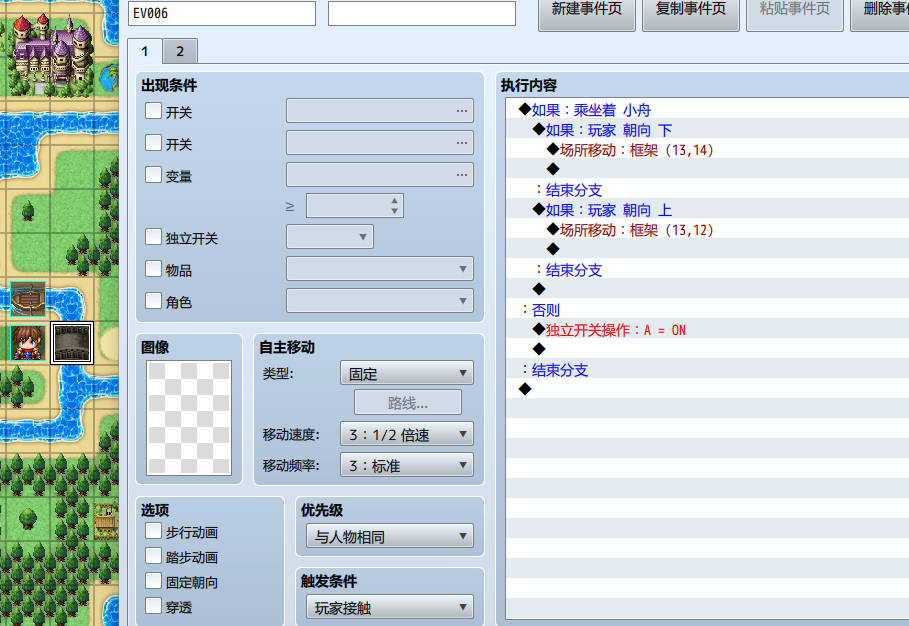The width and height of the screenshot is (909, 626).
Task: Toggle the 变量 condition checkbox
Action: tap(153, 174)
